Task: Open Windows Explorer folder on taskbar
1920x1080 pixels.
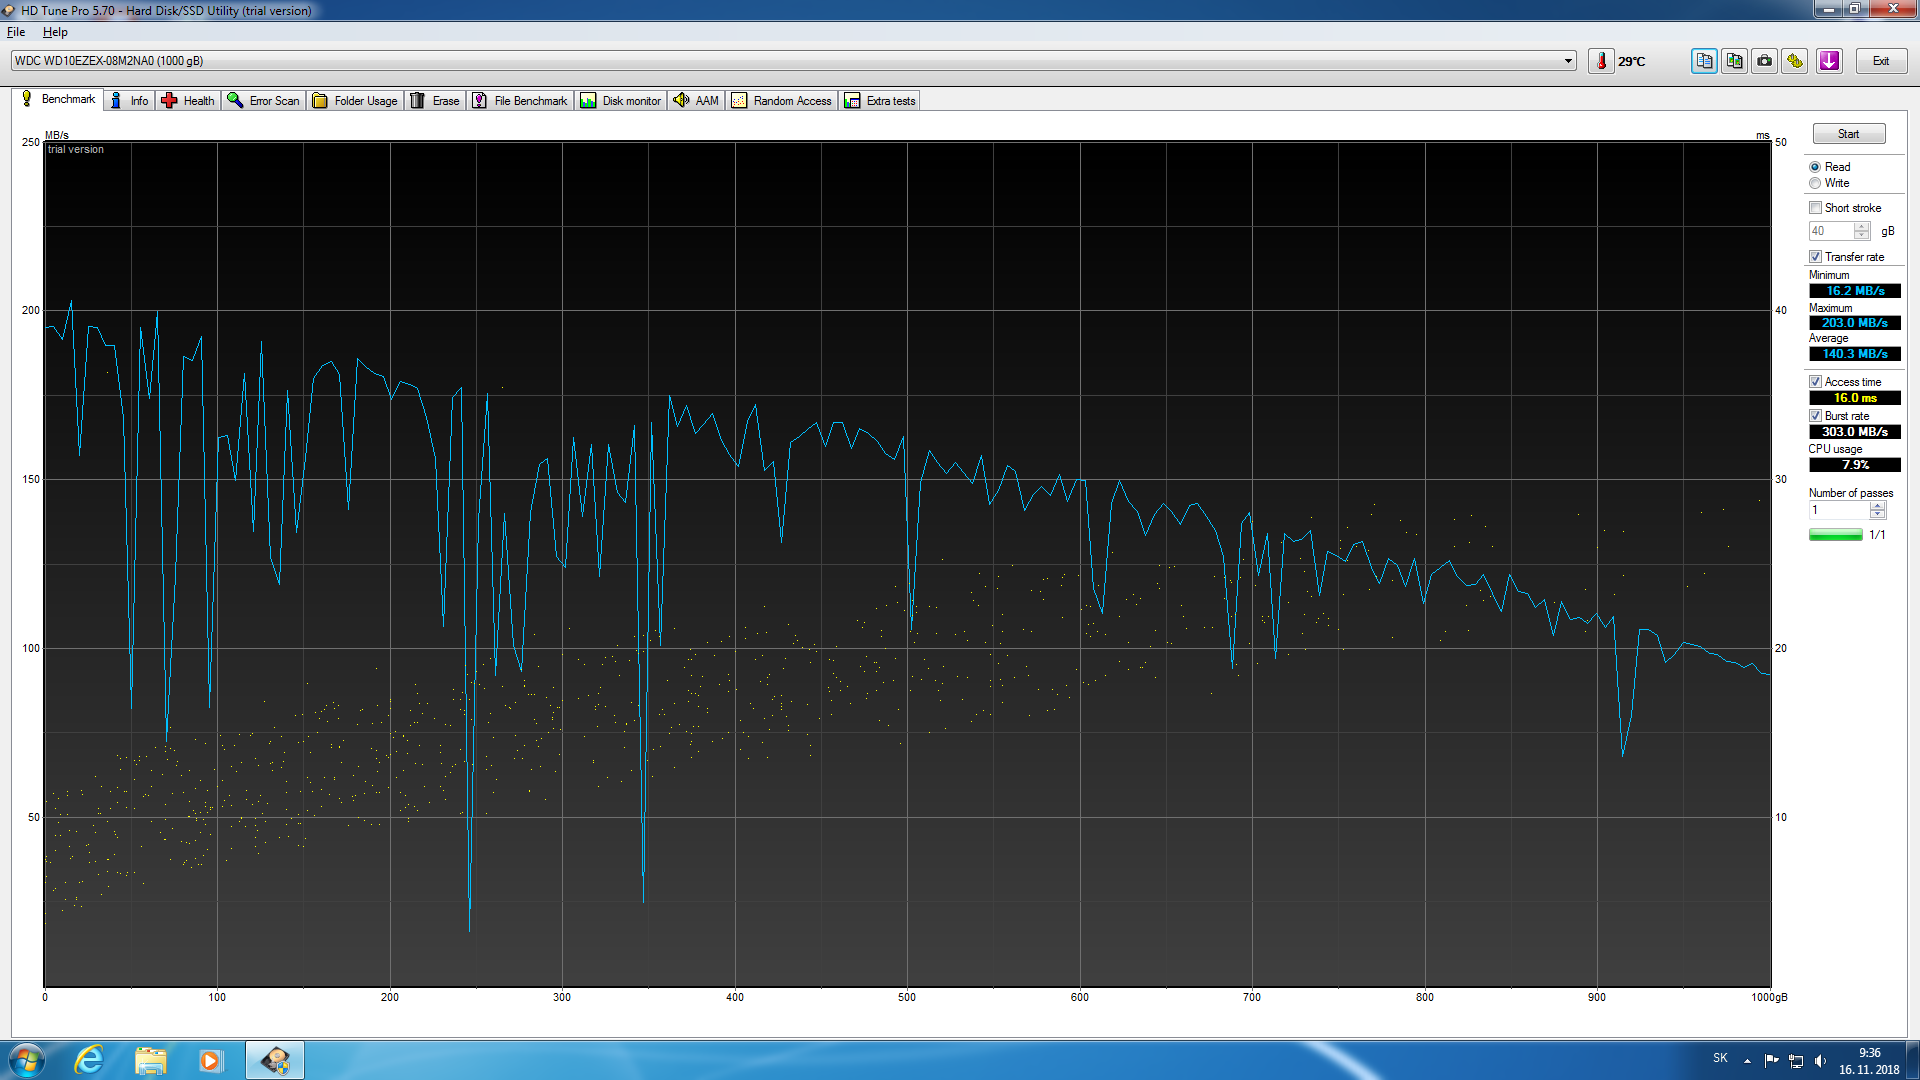Action: point(150,1060)
